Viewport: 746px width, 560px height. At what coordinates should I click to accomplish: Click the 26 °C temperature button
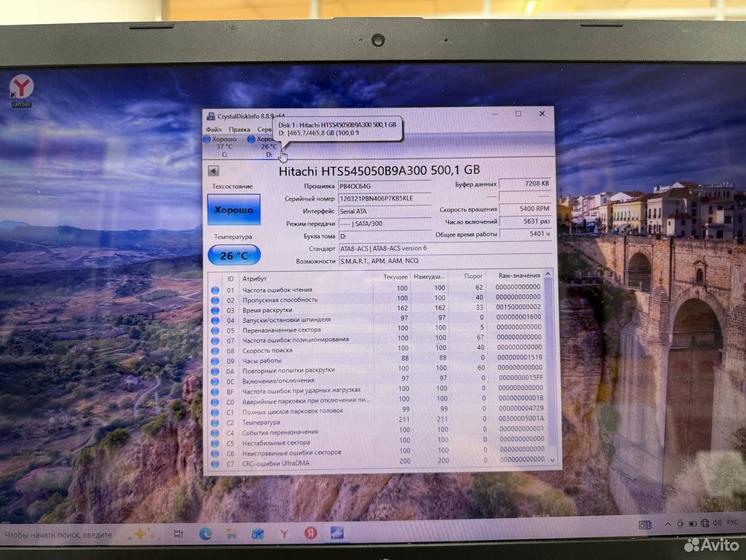tap(234, 255)
